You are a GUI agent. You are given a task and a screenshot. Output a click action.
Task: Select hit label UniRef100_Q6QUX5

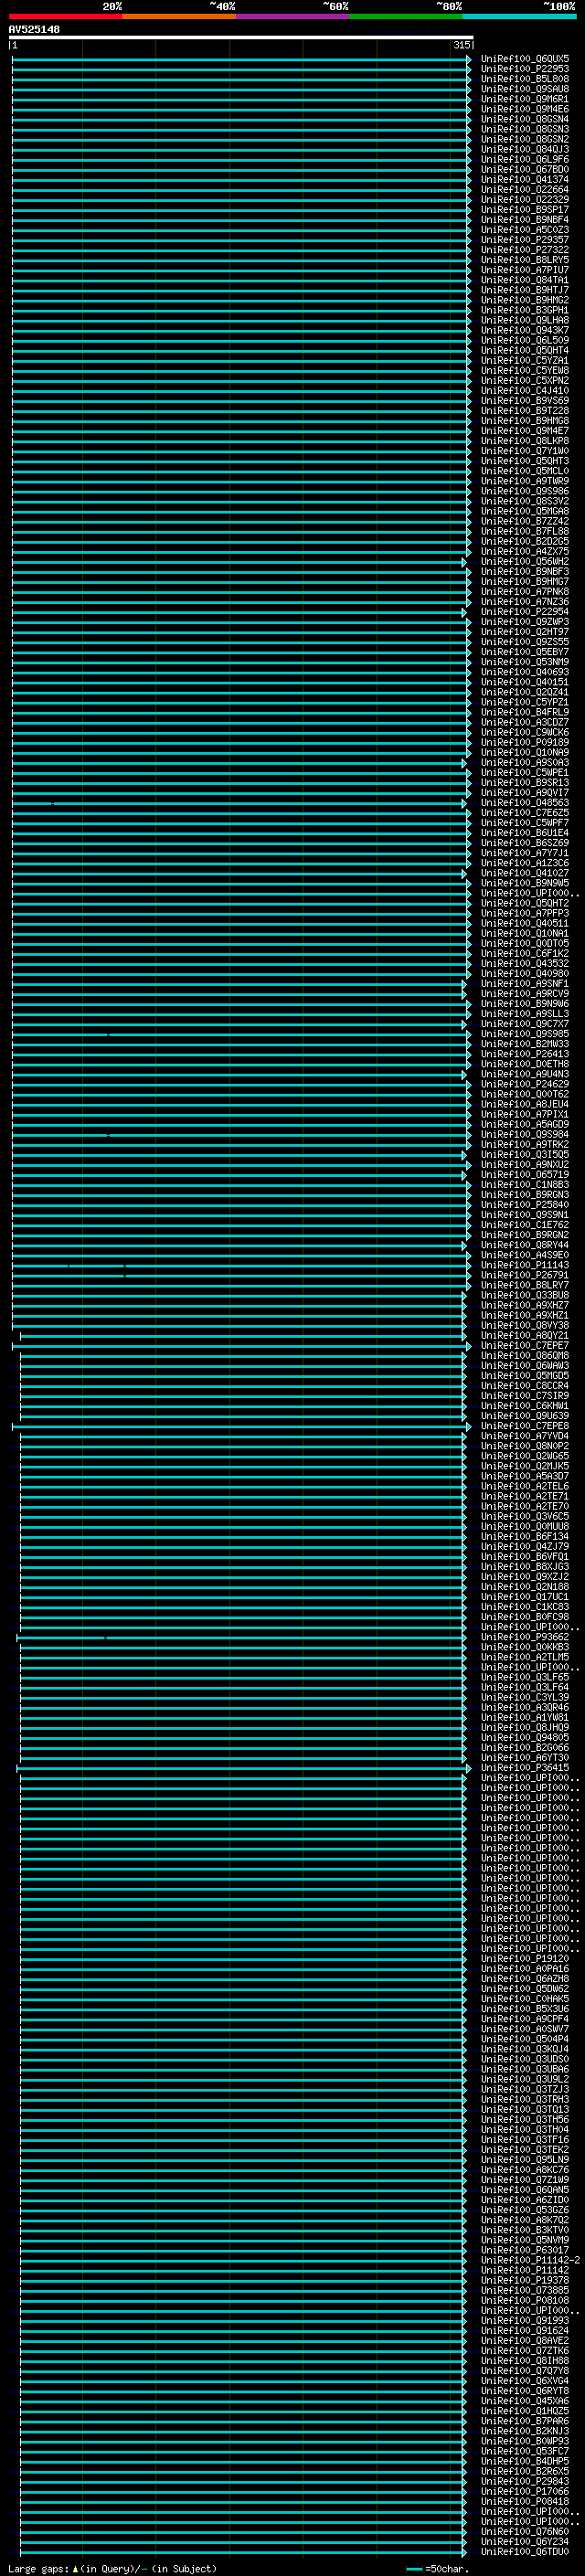click(525, 59)
